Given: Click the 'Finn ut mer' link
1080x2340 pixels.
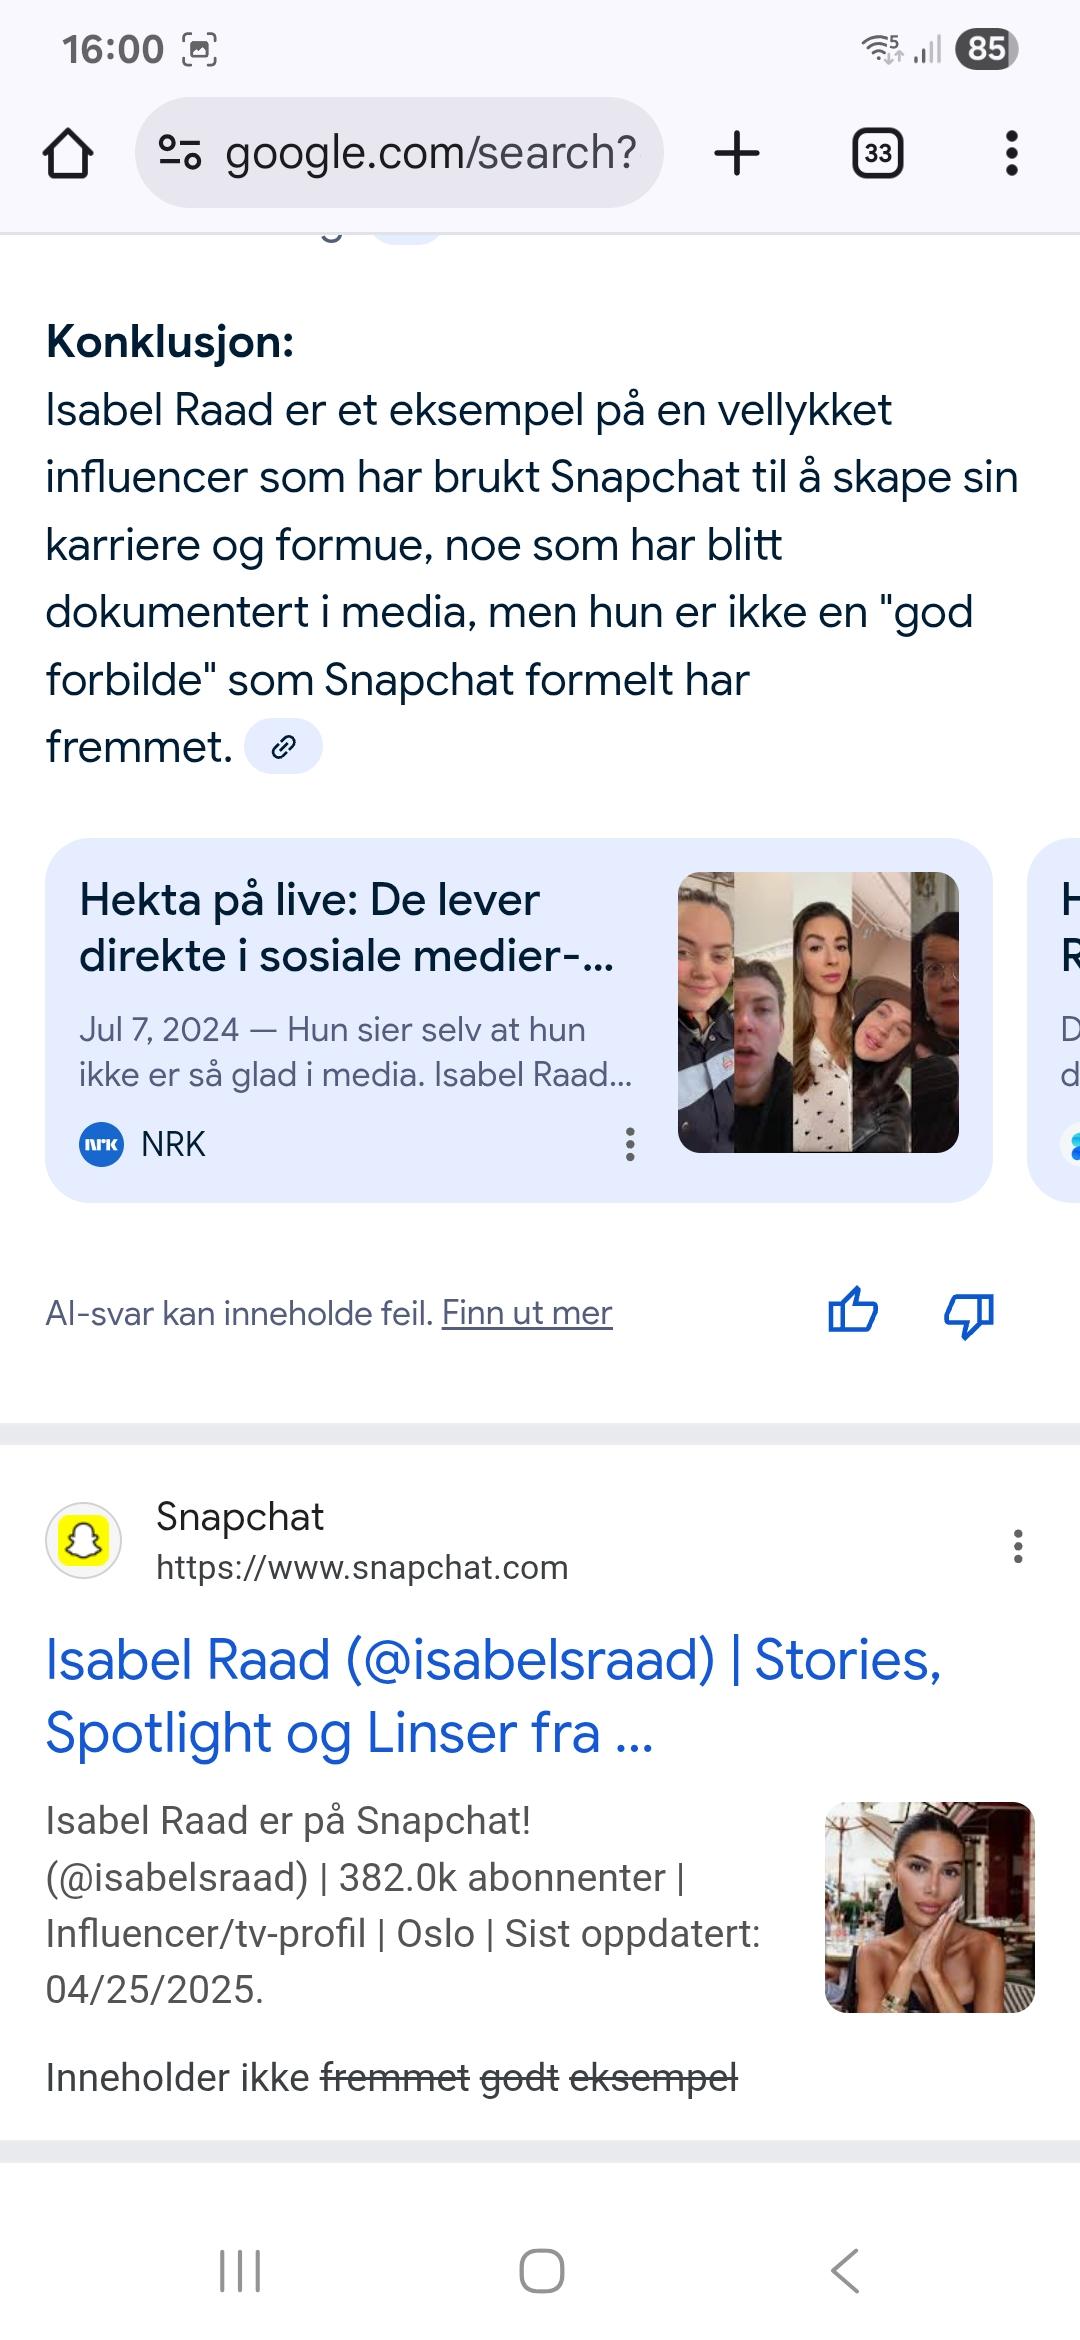Looking at the screenshot, I should coord(527,1313).
